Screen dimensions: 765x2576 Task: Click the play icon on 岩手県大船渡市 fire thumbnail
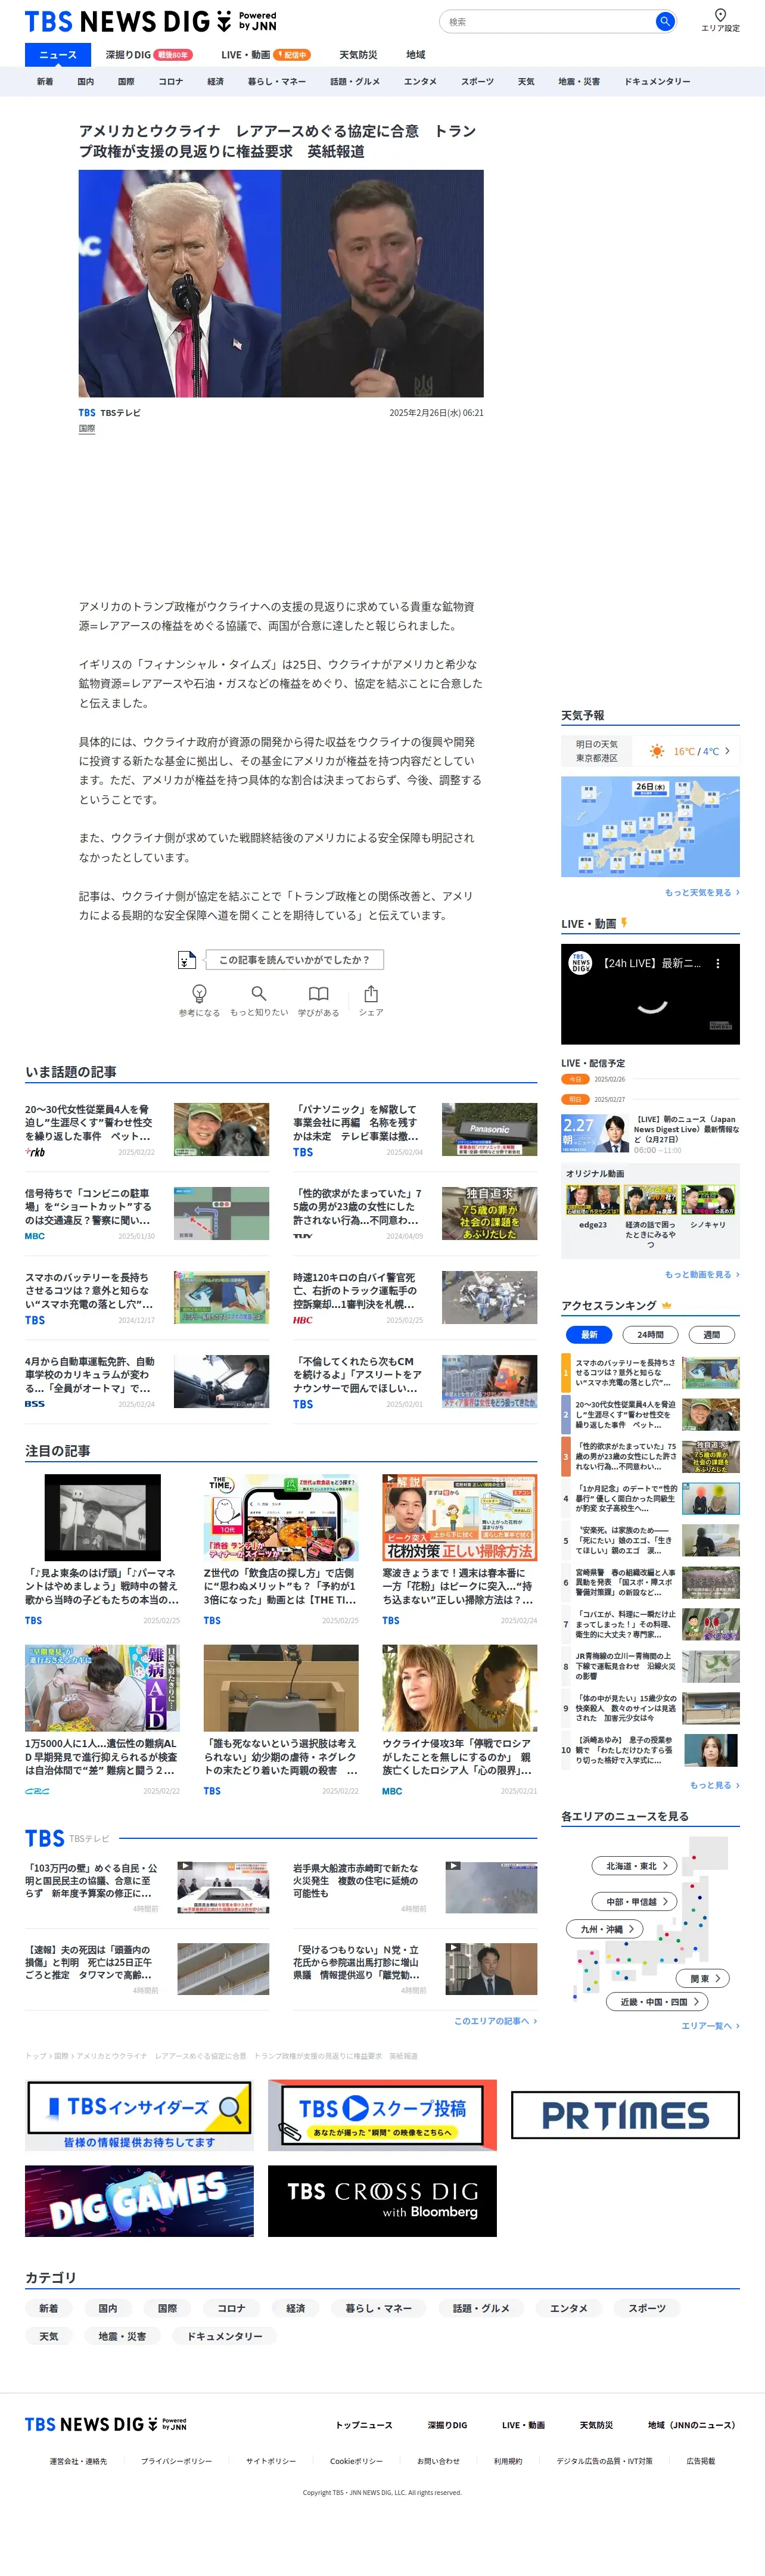(x=453, y=1866)
